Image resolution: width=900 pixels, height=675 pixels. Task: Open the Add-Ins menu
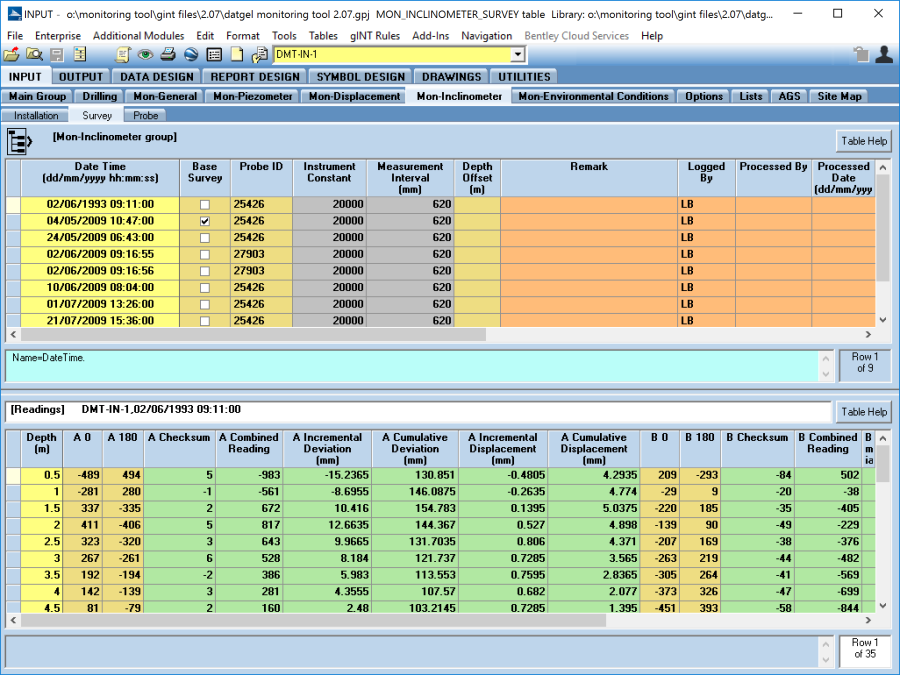click(431, 36)
